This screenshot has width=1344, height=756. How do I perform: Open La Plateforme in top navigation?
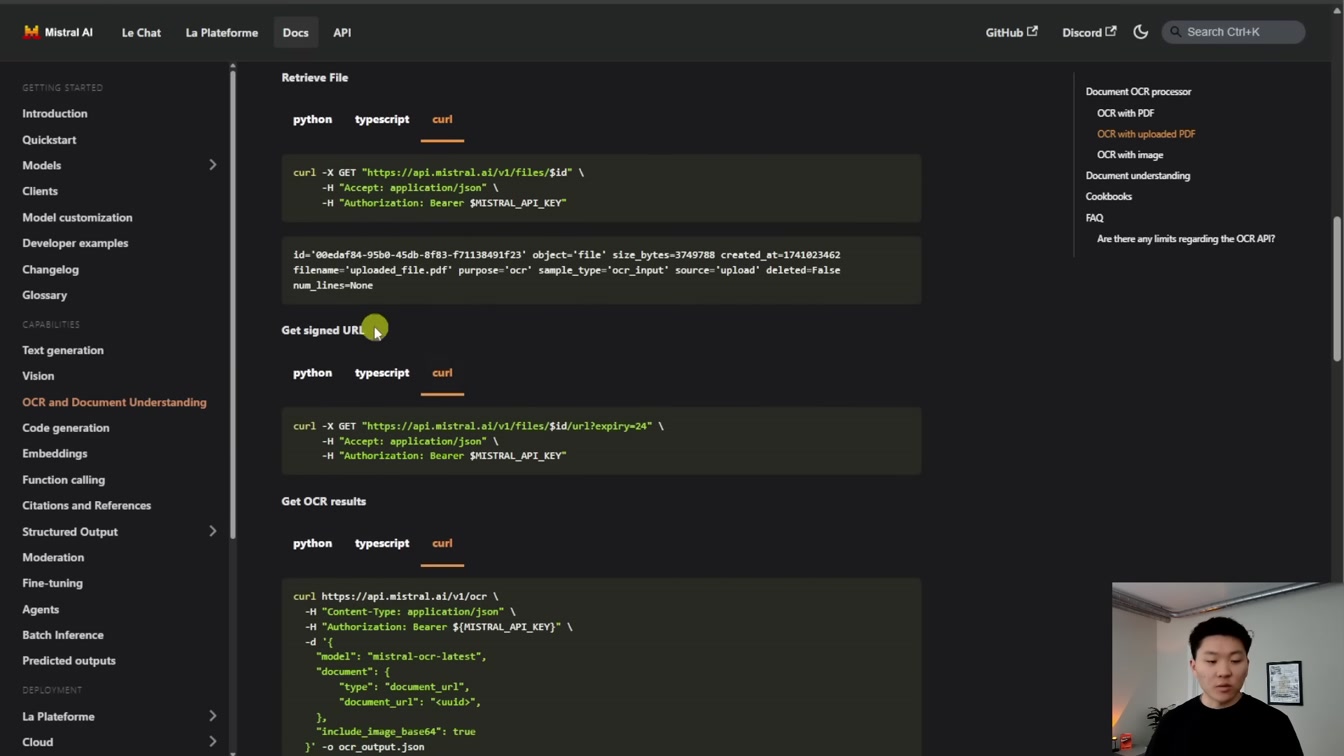222,32
